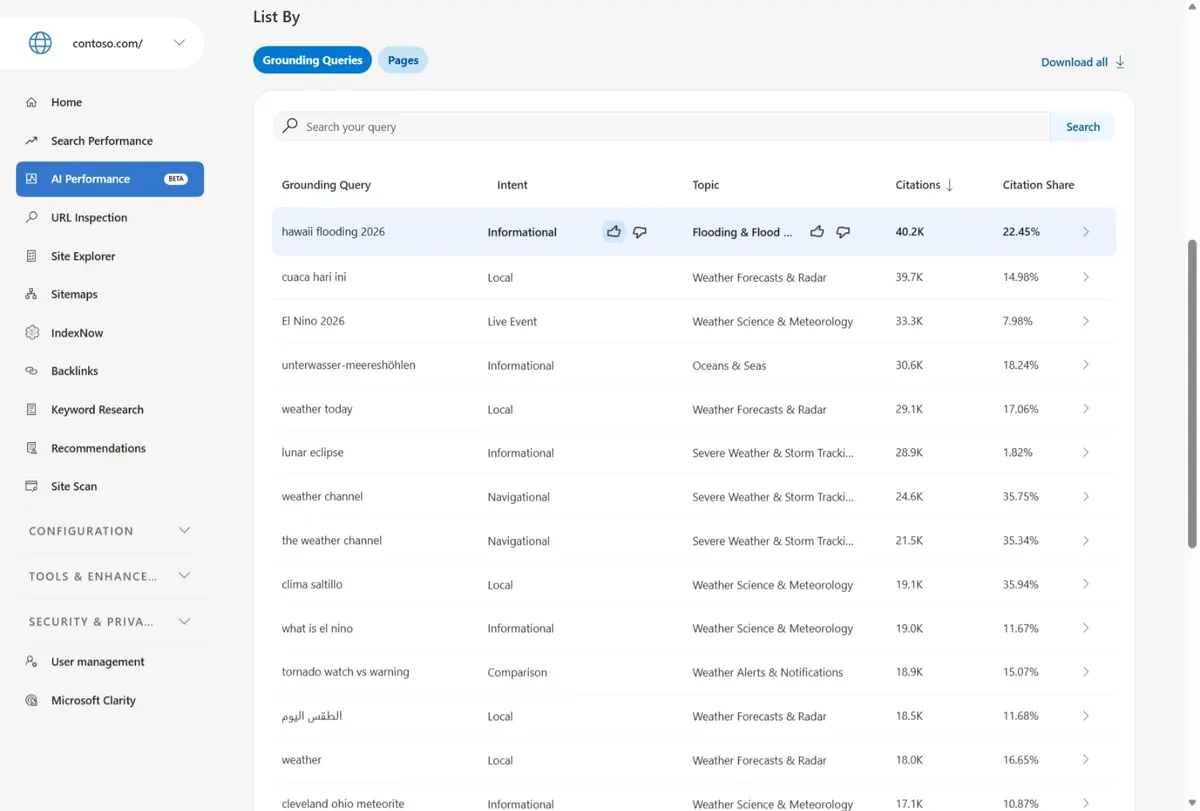The width and height of the screenshot is (1200, 811).
Task: Click the Home house icon
Action: (x=31, y=102)
